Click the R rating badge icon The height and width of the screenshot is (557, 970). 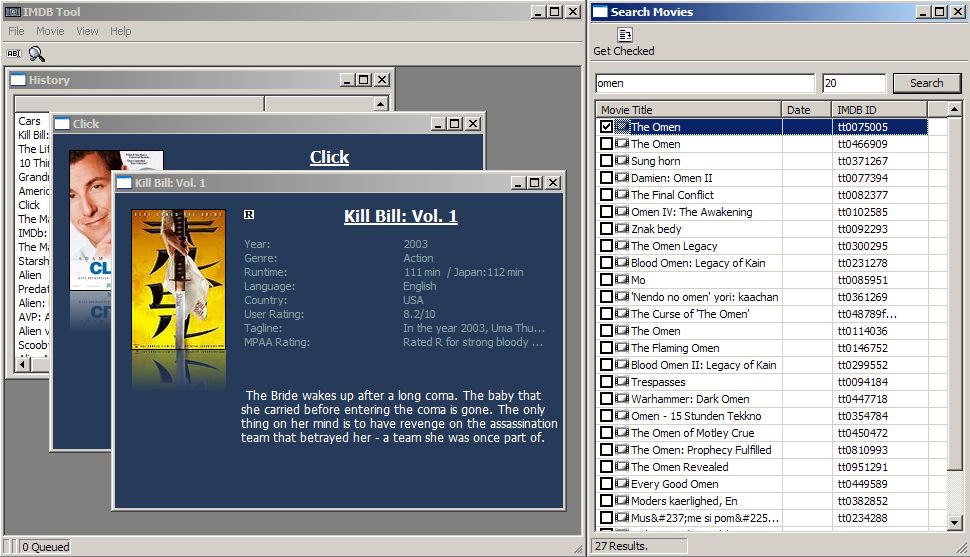click(249, 215)
